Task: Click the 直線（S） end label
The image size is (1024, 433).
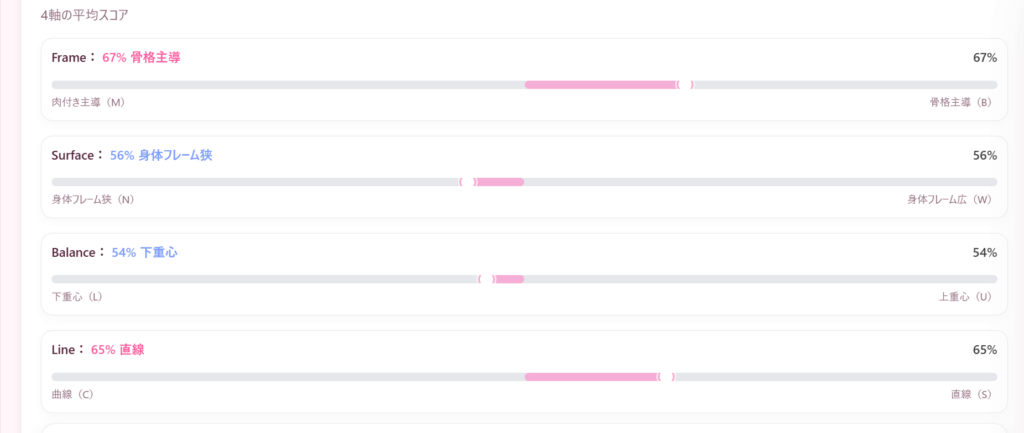Action: 971,394
